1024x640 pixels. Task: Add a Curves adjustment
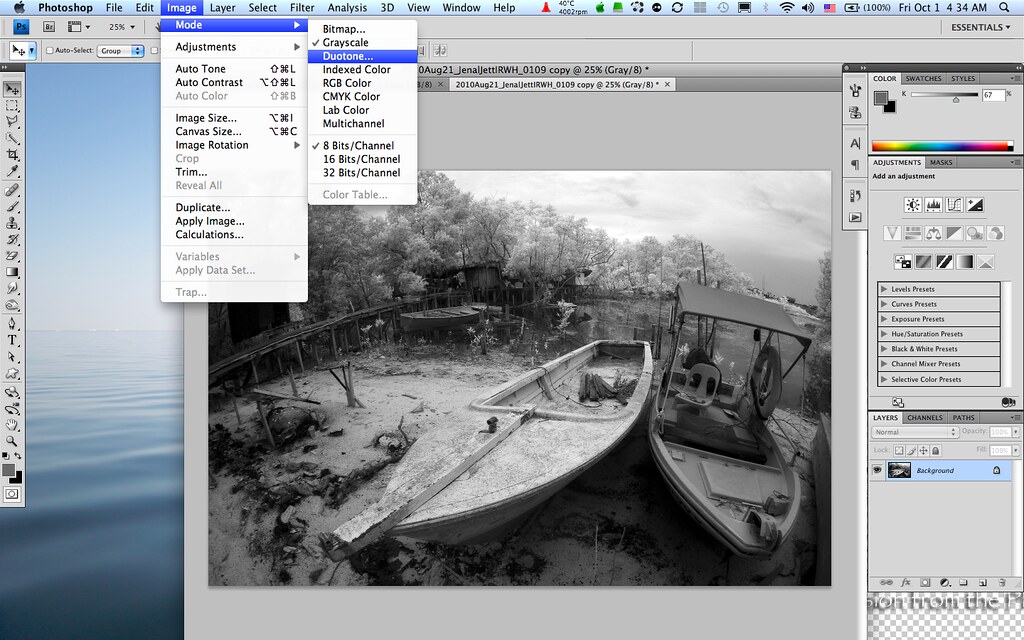[x=954, y=205]
